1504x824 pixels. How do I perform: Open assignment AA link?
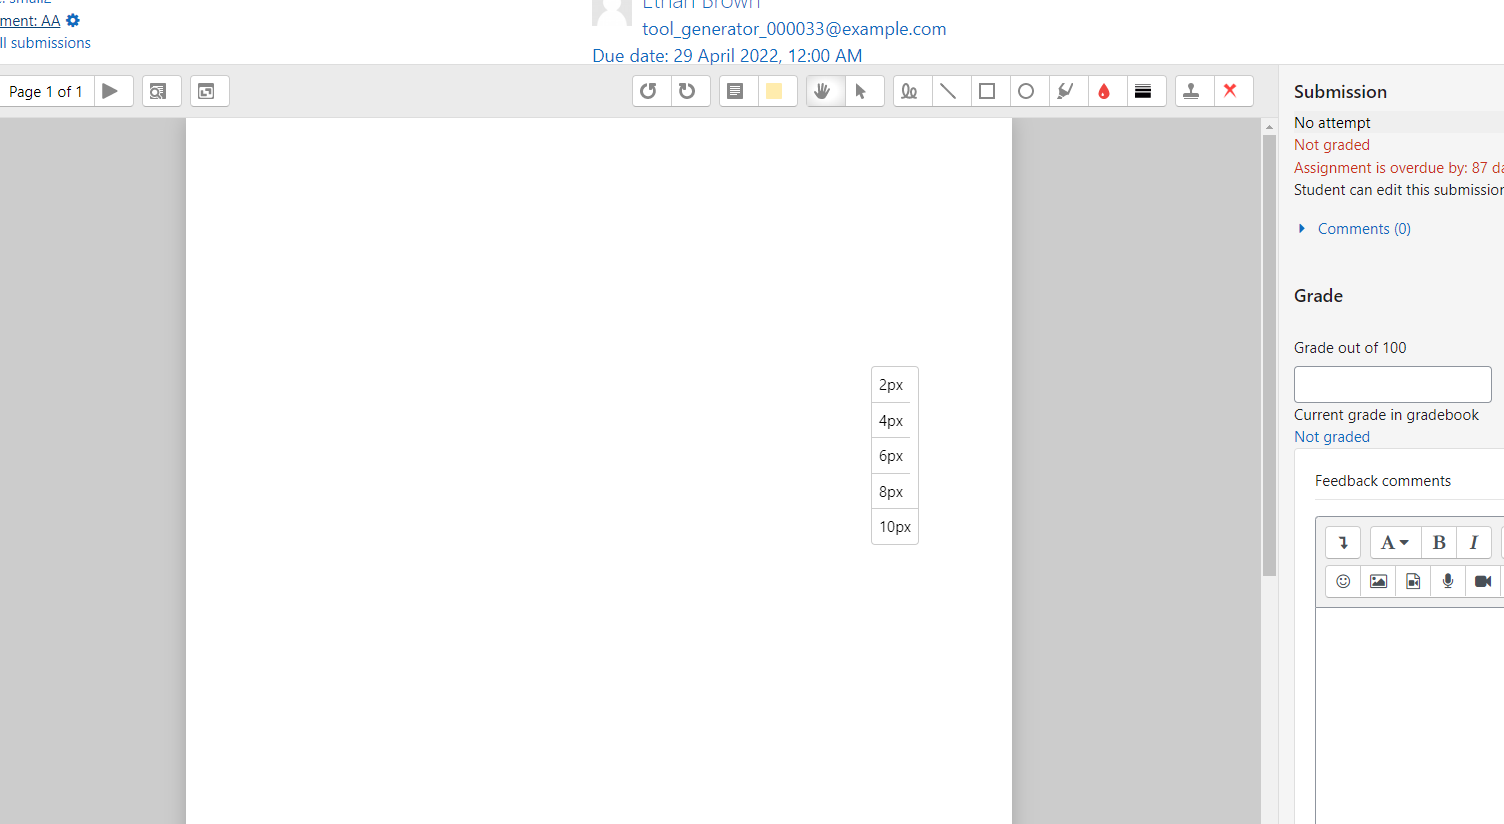tap(30, 20)
